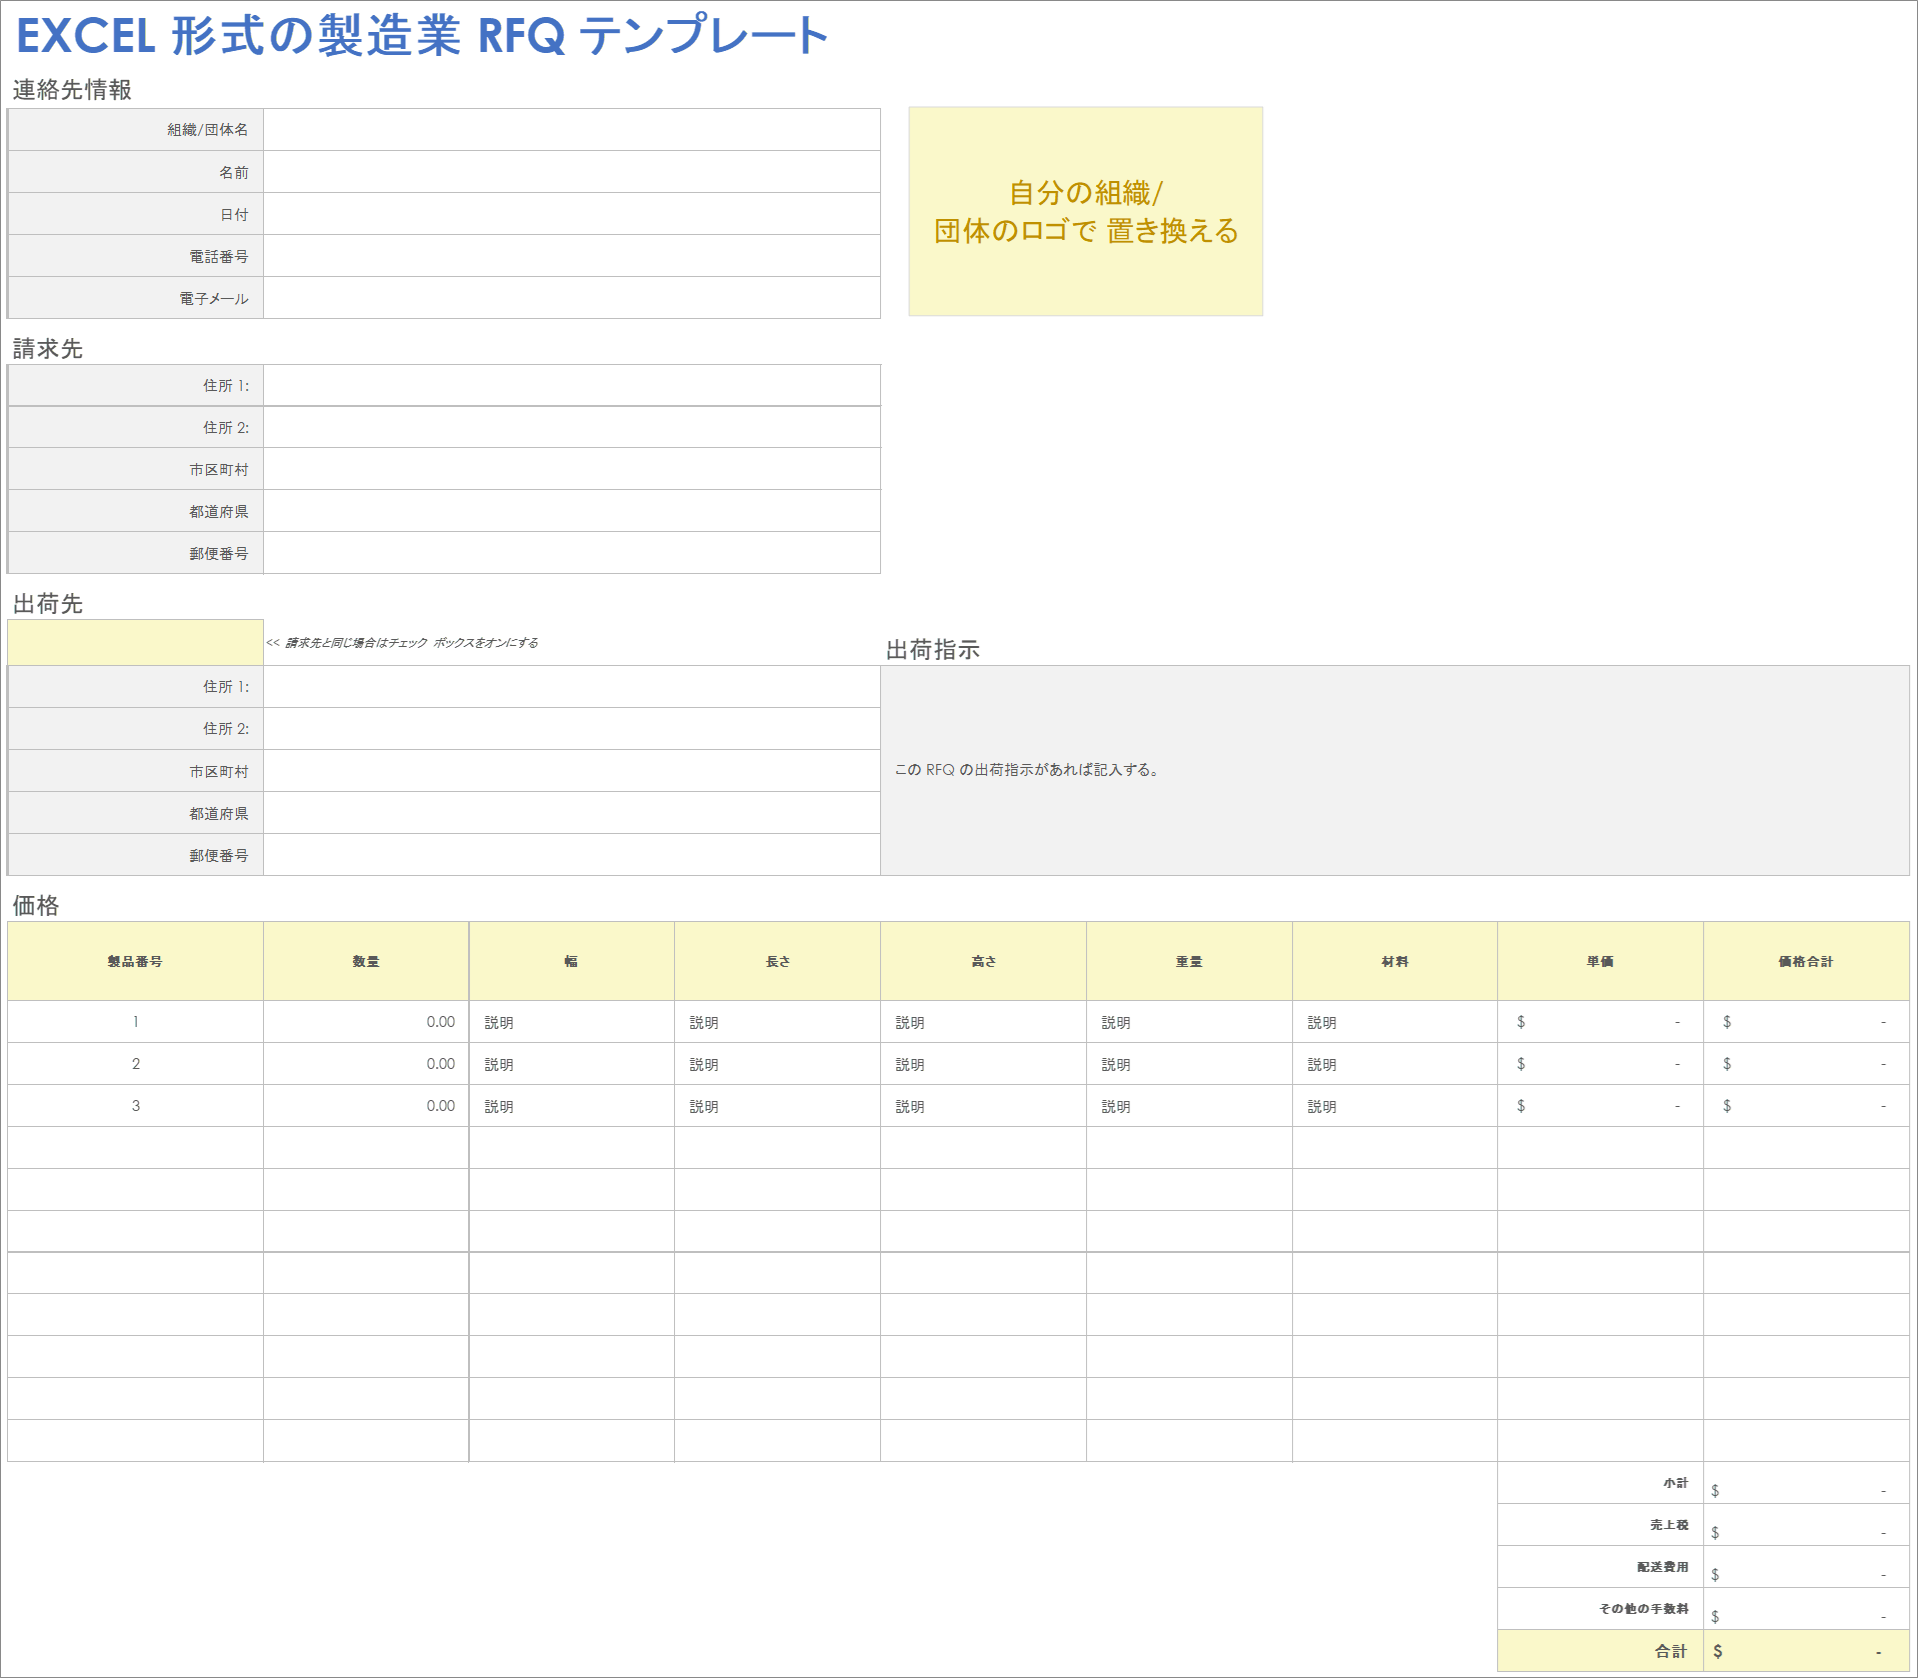Click the 電子メール input field
Viewport: 1918px width, 1678px height.
point(570,297)
